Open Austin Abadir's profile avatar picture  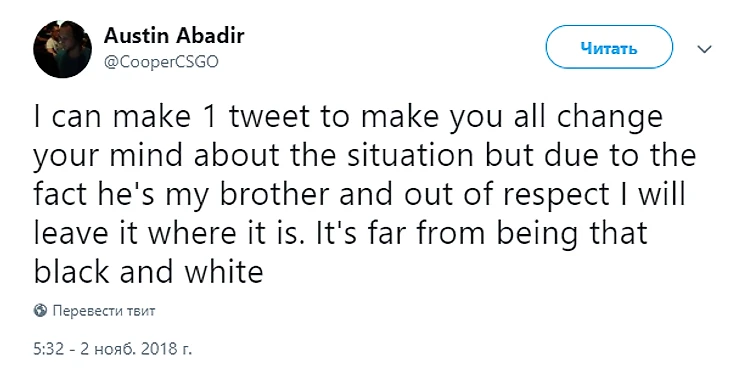62,49
